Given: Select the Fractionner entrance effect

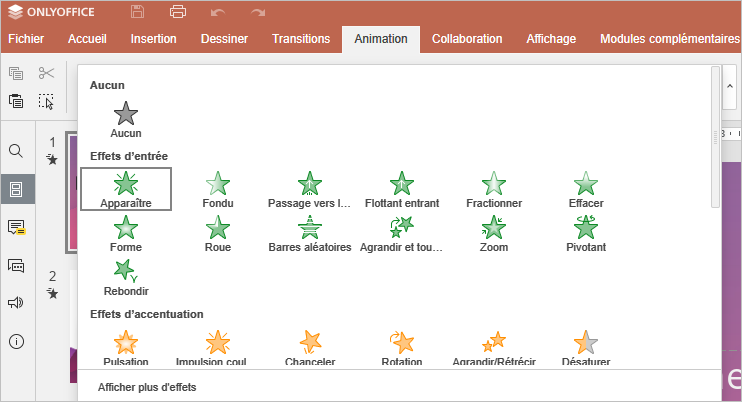Looking at the screenshot, I should click(x=493, y=188).
